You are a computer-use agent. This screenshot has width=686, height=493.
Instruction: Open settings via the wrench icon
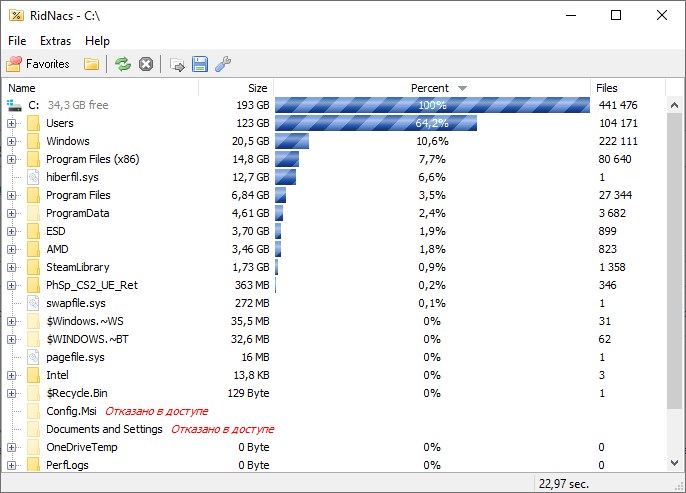[223, 64]
